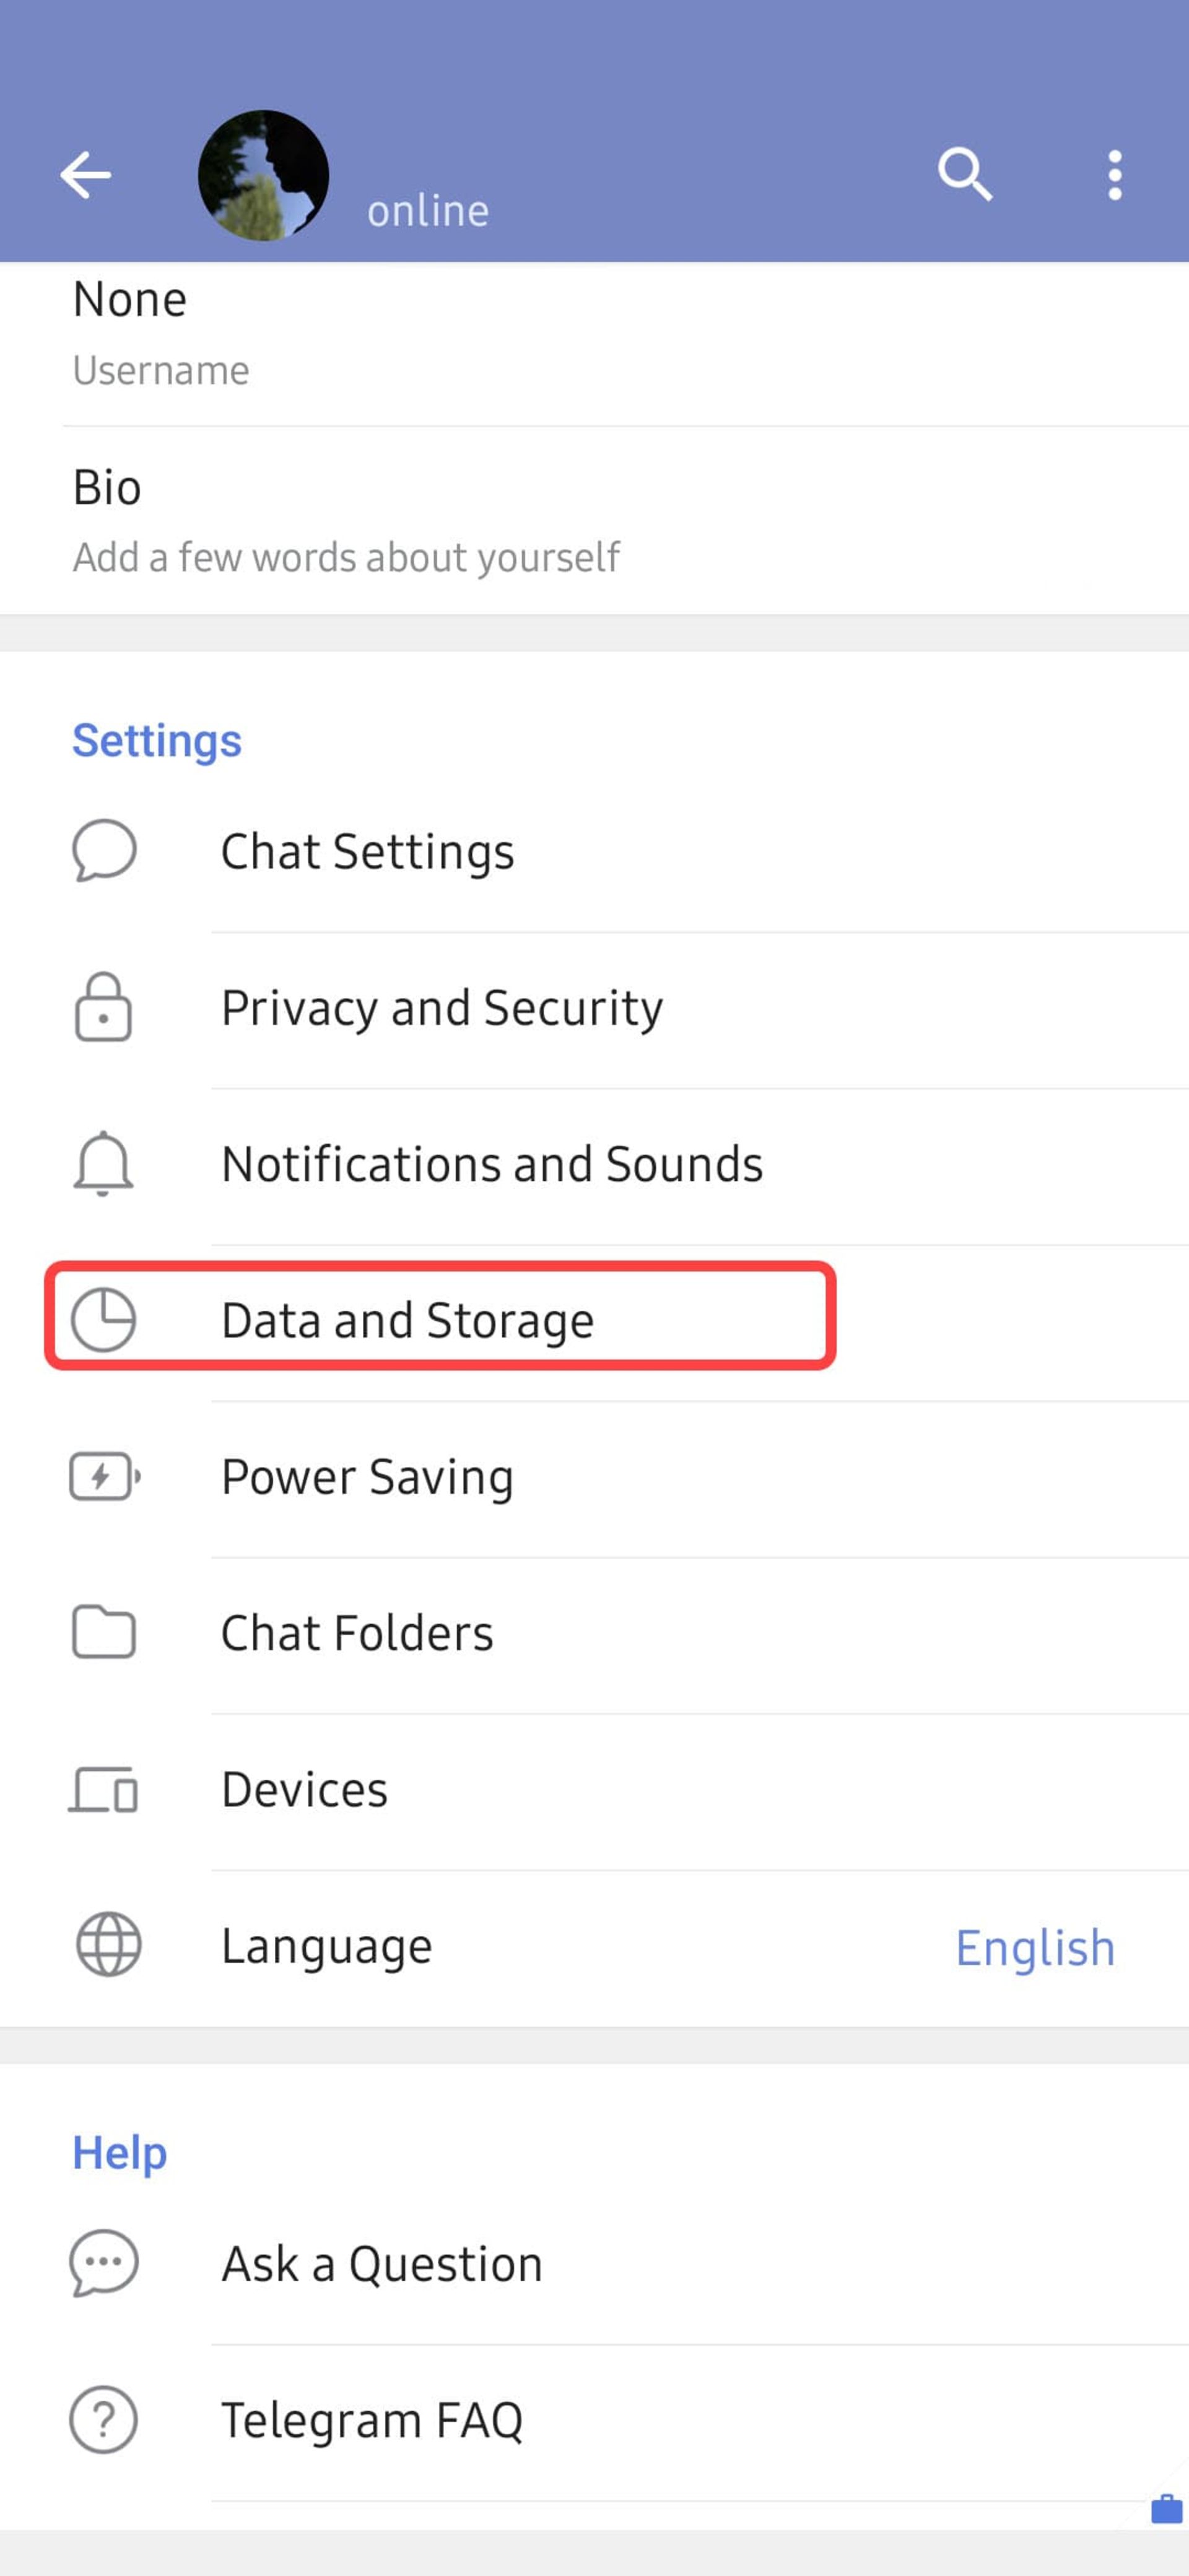Open Chat Settings
1189x2576 pixels.
pos(594,852)
